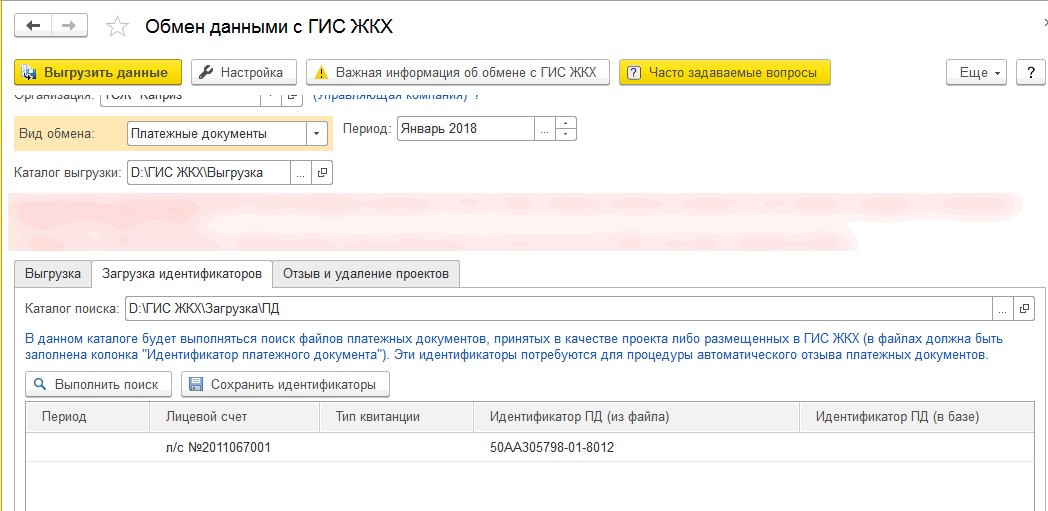
Task: Click Сохранить идентификаторы button
Action: pos(285,384)
